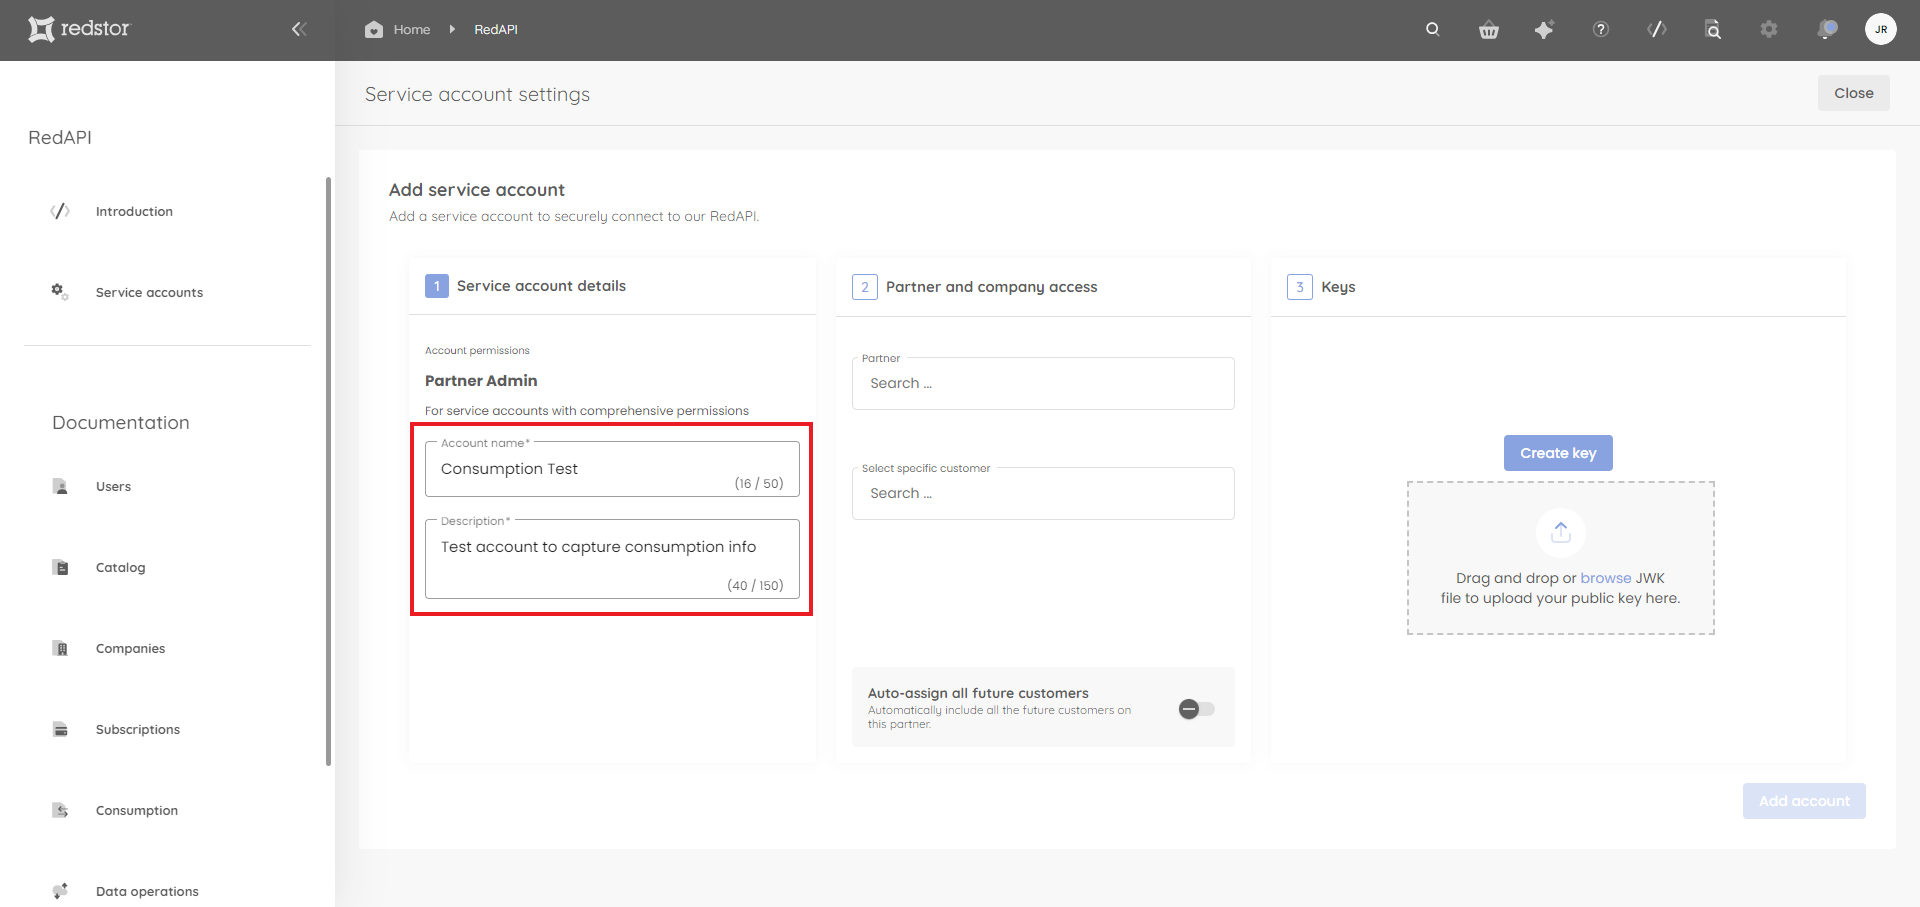
Task: Click the Partner Admin permission text
Action: click(x=481, y=381)
